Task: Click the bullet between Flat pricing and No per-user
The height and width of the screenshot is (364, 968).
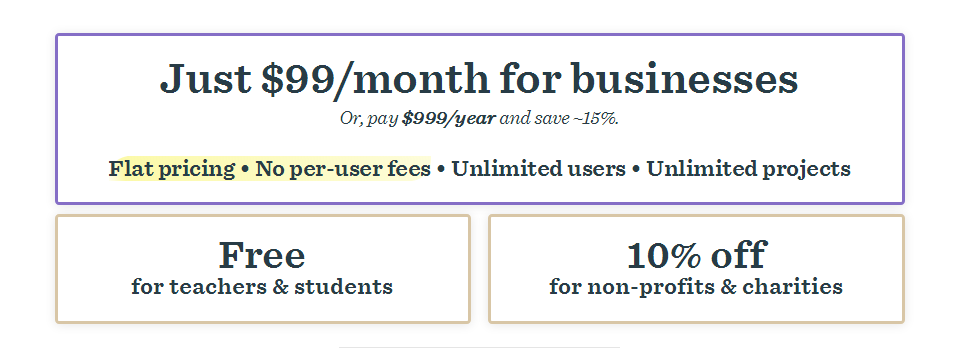Action: tap(245, 170)
